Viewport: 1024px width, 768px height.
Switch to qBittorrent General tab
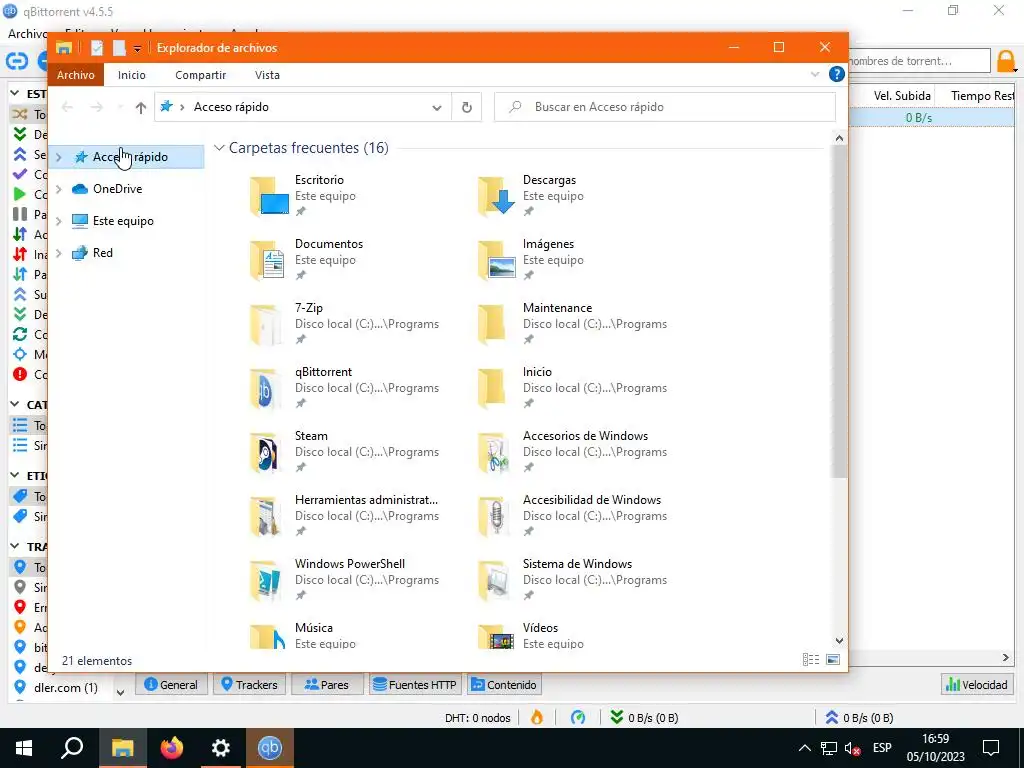tap(171, 684)
